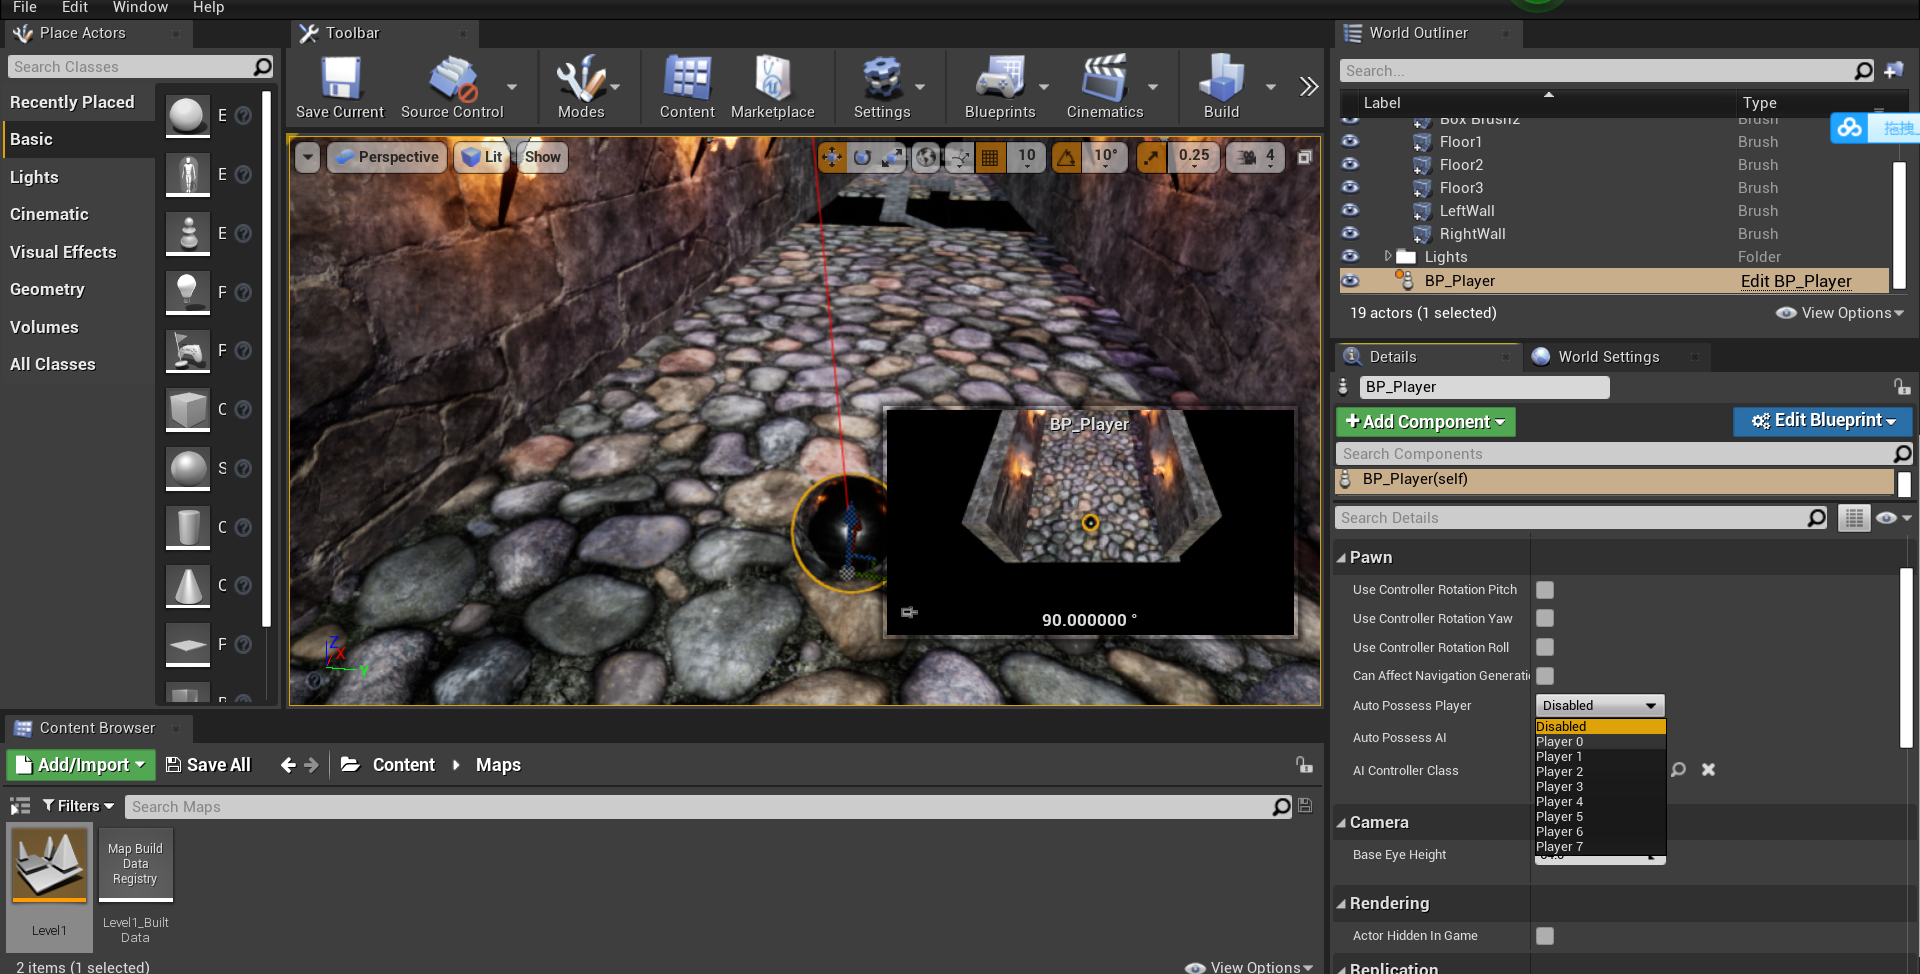Select the rotate gizmo mode

(x=862, y=157)
